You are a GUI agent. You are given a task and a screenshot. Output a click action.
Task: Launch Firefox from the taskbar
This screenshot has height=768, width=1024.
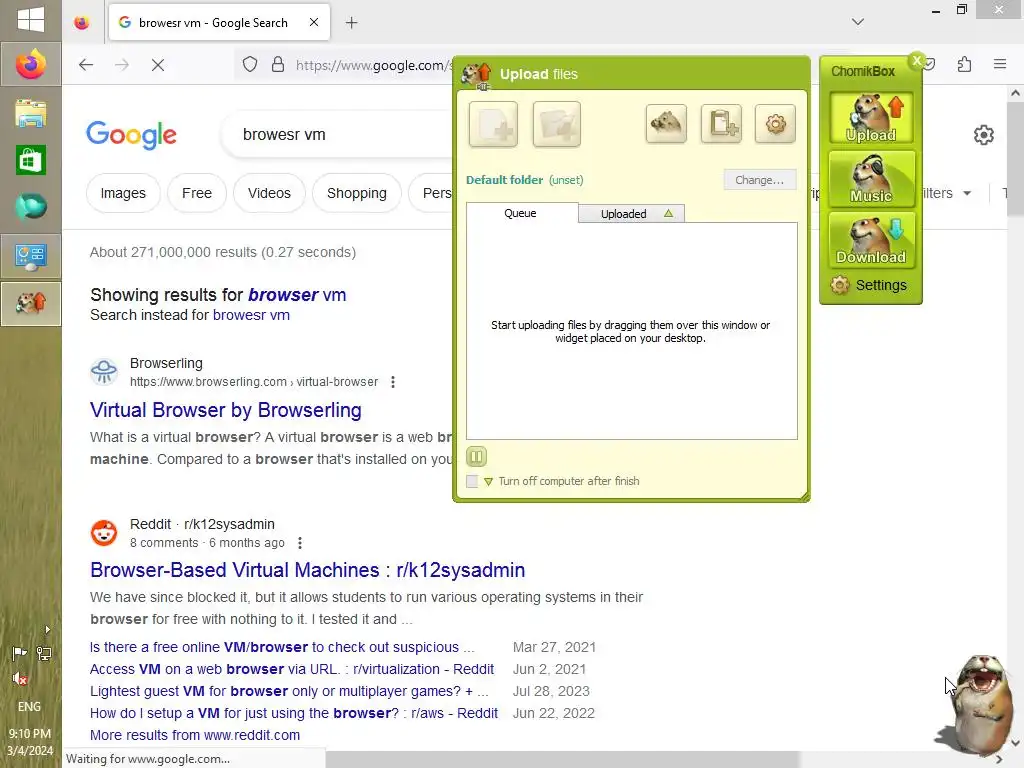[x=31, y=64]
